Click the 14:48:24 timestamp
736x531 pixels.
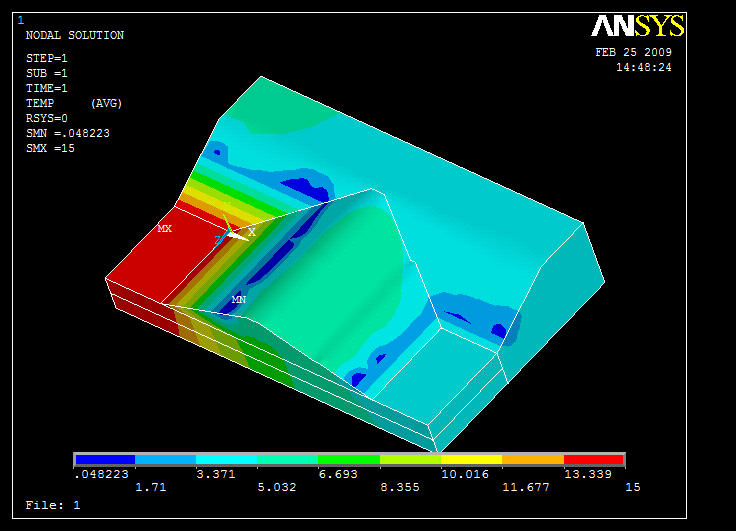643,67
